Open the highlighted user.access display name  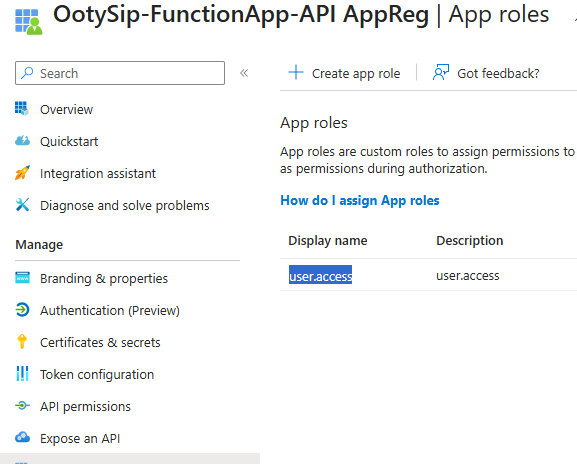pyautogui.click(x=321, y=276)
